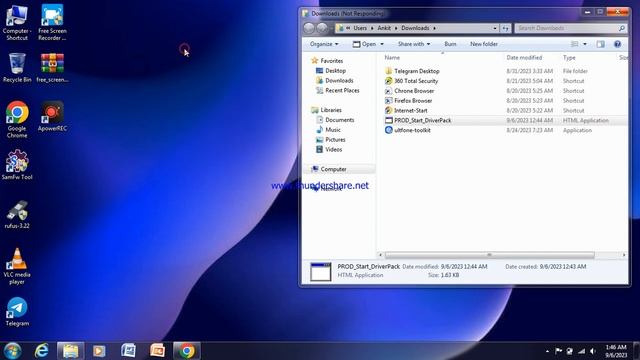This screenshot has height=360, width=640.
Task: Click the horizontal scrollbar in file list
Action: coord(489,255)
